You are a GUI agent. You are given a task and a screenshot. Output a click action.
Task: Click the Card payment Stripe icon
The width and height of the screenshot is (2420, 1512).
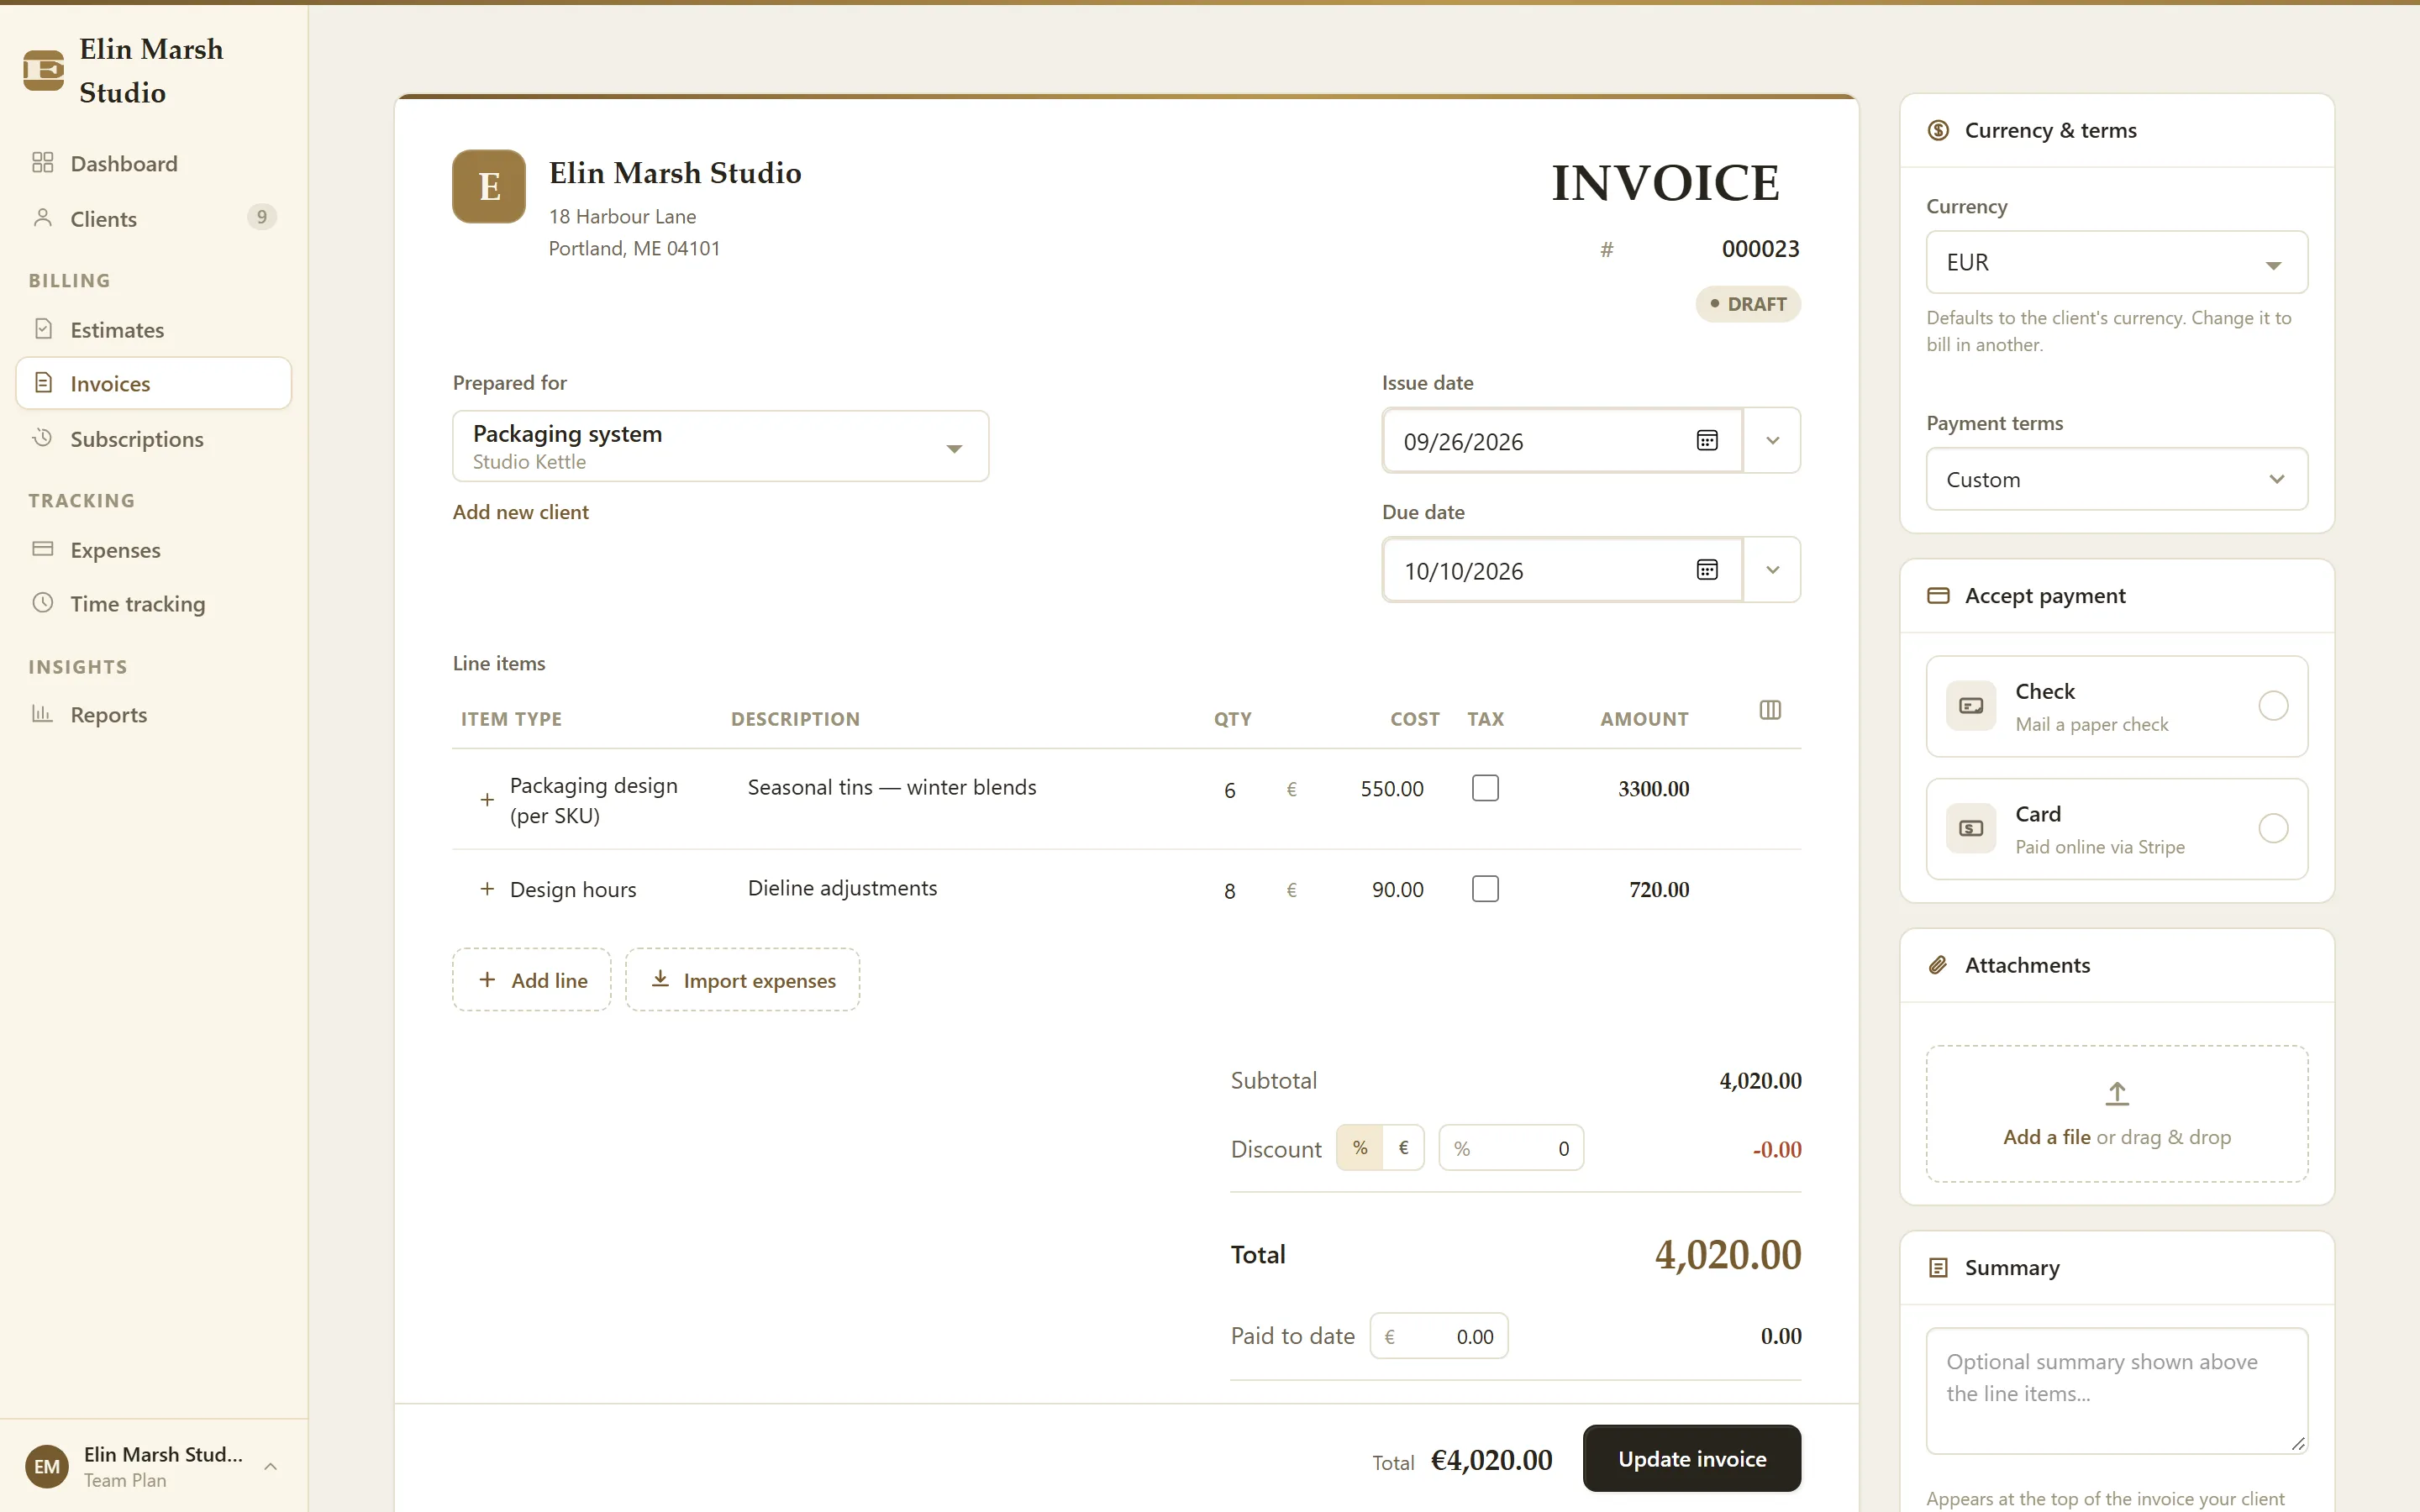pyautogui.click(x=1971, y=829)
